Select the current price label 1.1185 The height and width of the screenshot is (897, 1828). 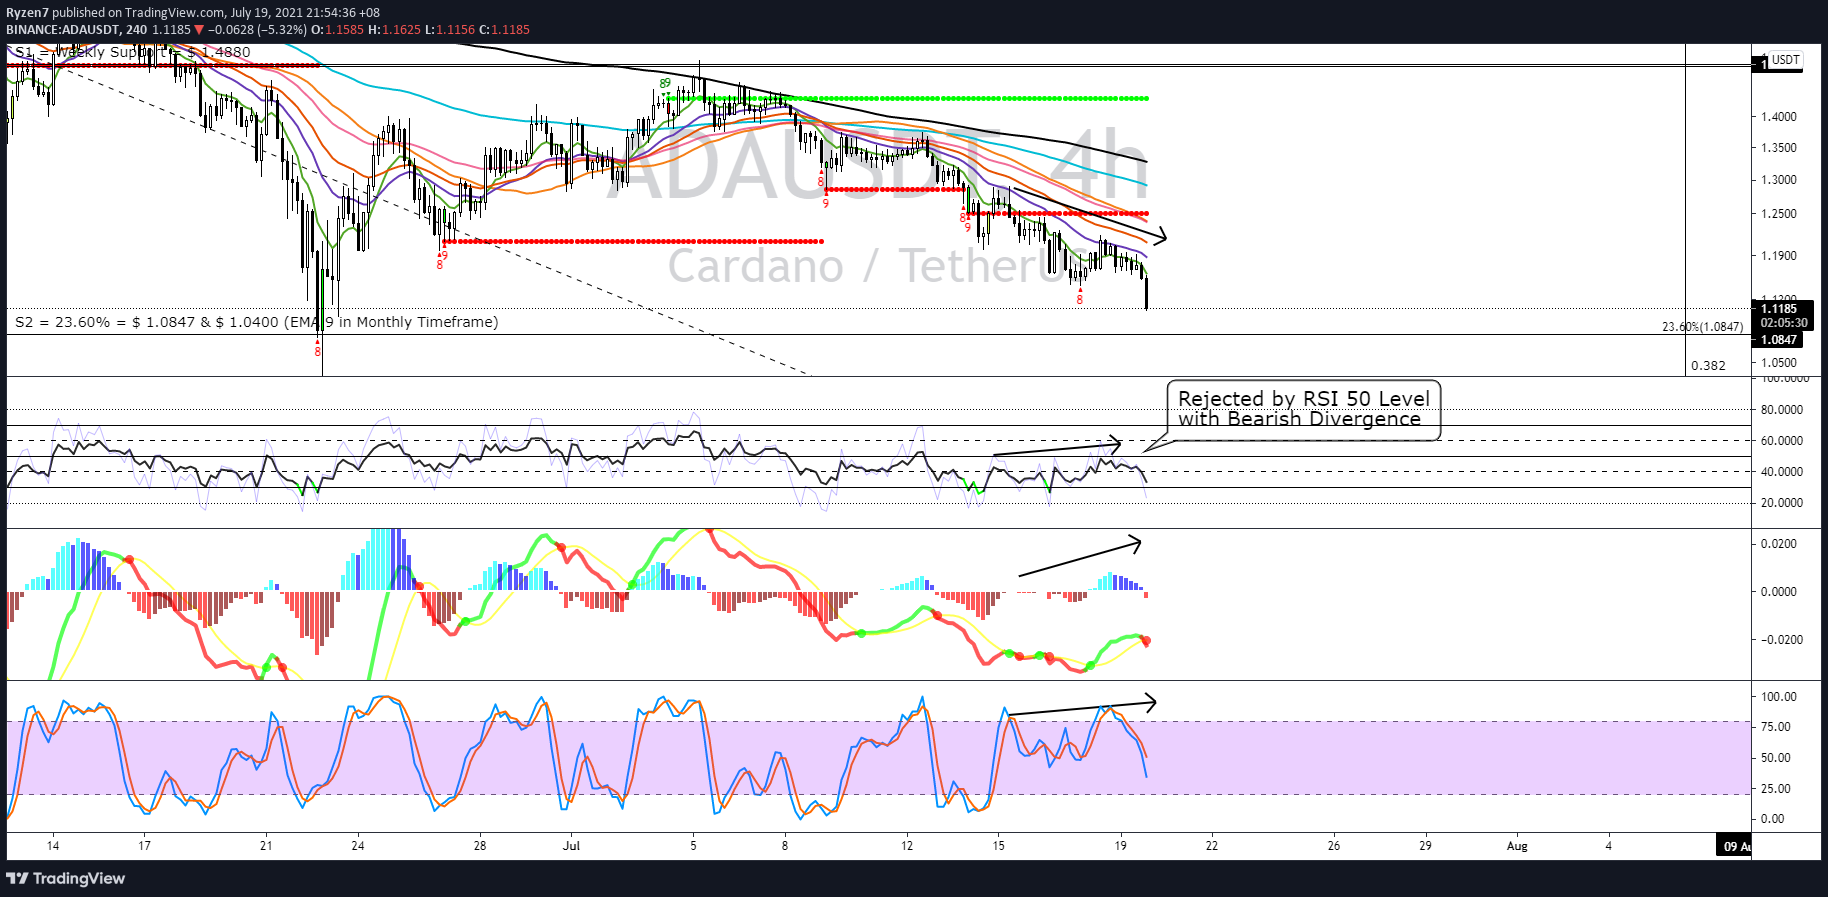1779,309
